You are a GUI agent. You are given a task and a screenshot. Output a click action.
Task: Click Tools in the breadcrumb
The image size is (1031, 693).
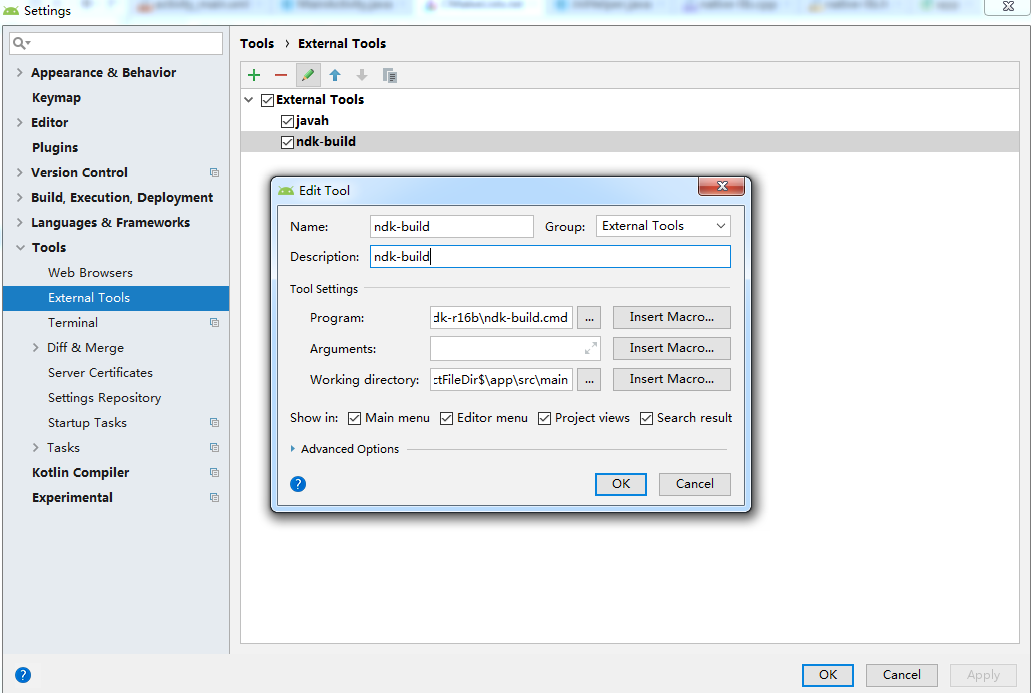(x=256, y=43)
